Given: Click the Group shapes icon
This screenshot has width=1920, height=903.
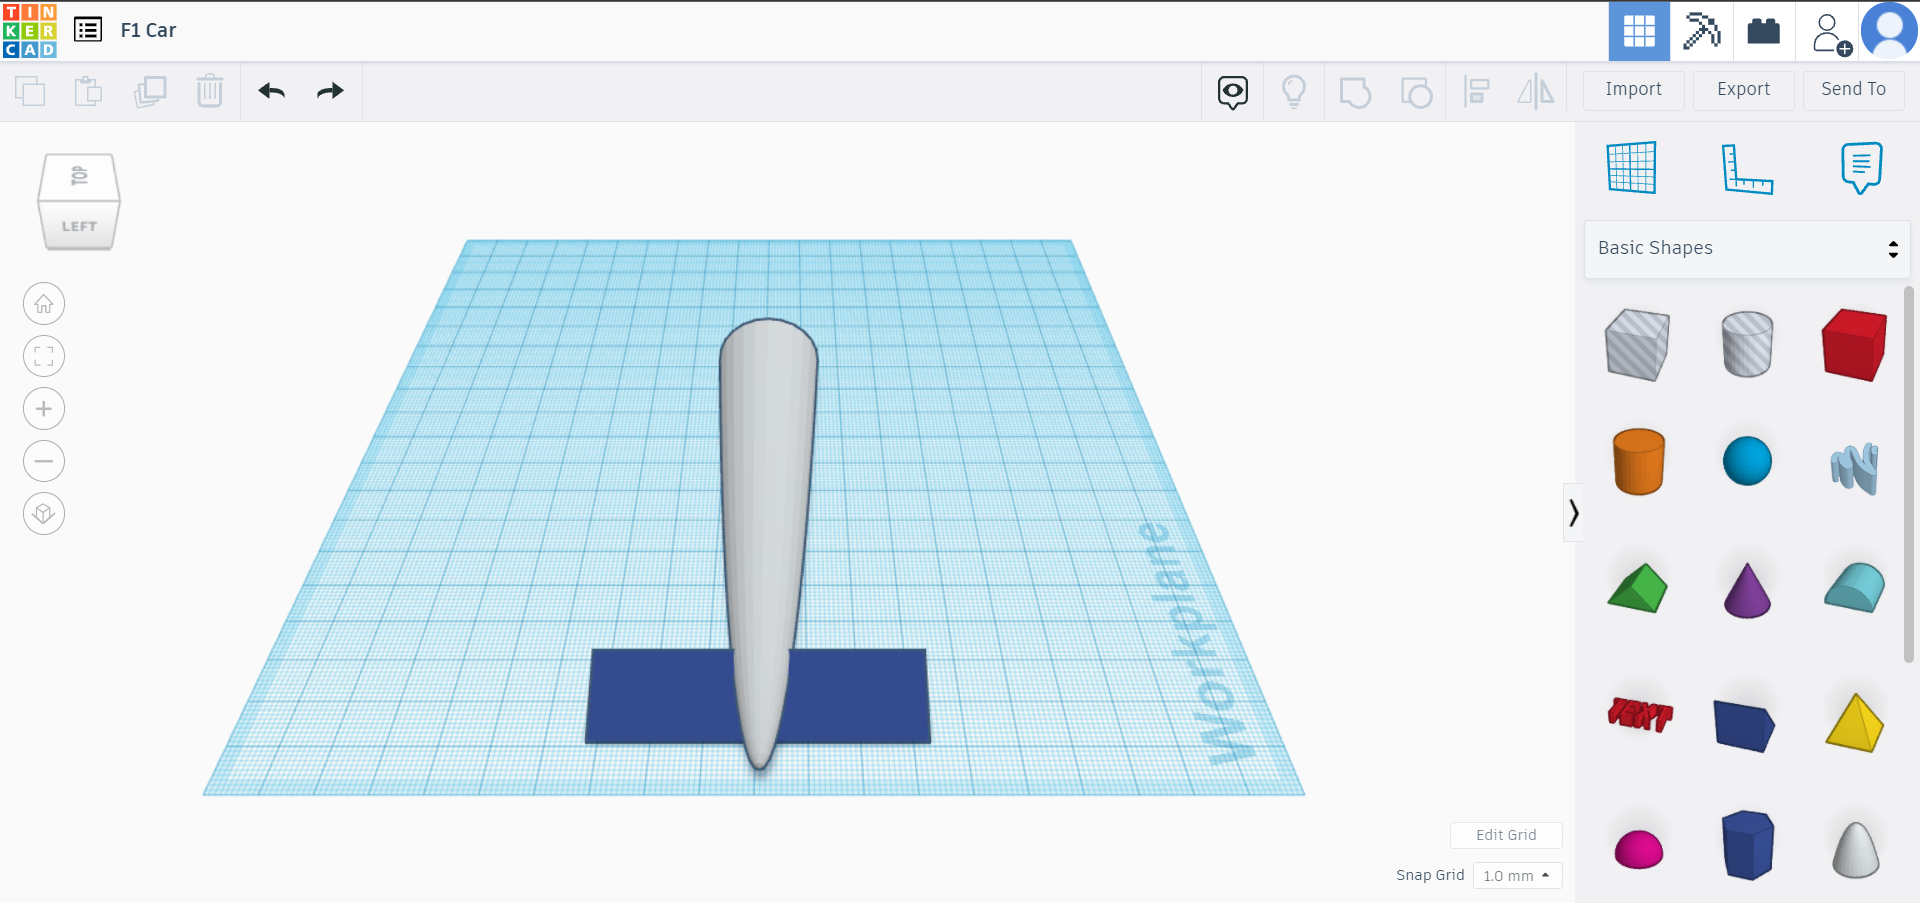Looking at the screenshot, I should tap(1355, 92).
